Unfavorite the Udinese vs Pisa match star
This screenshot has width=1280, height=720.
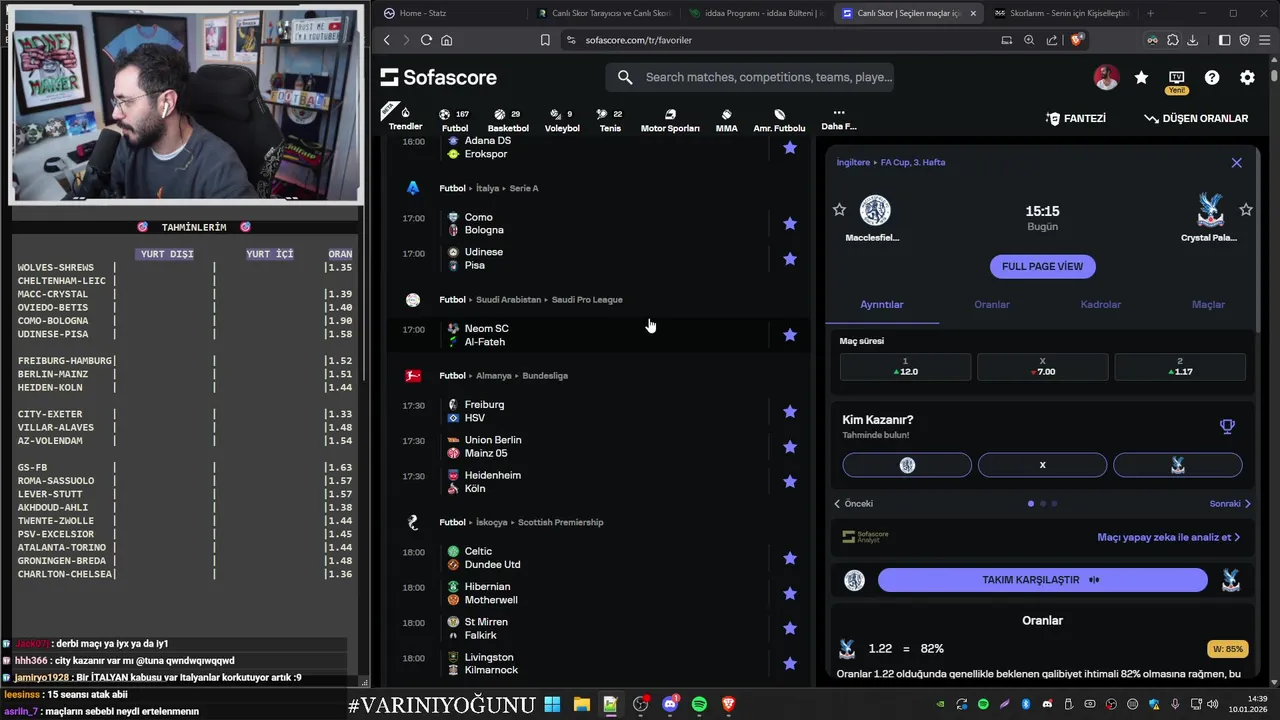tap(790, 258)
